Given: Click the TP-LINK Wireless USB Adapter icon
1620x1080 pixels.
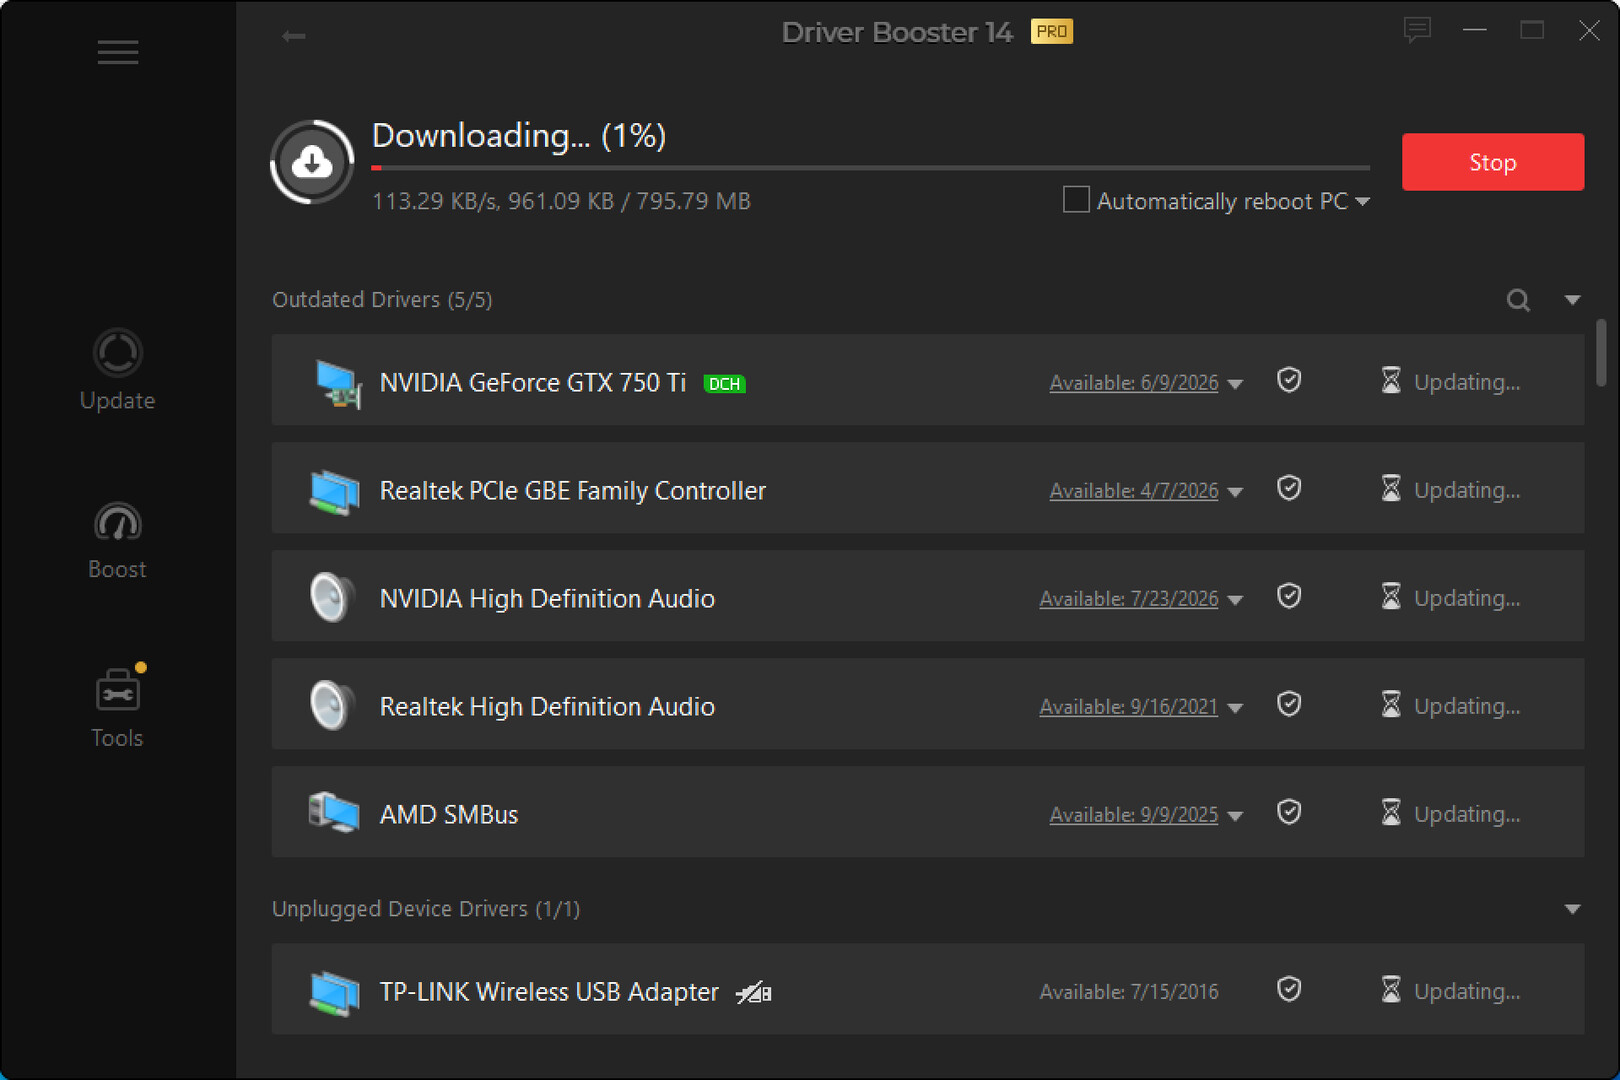Looking at the screenshot, I should [334, 992].
